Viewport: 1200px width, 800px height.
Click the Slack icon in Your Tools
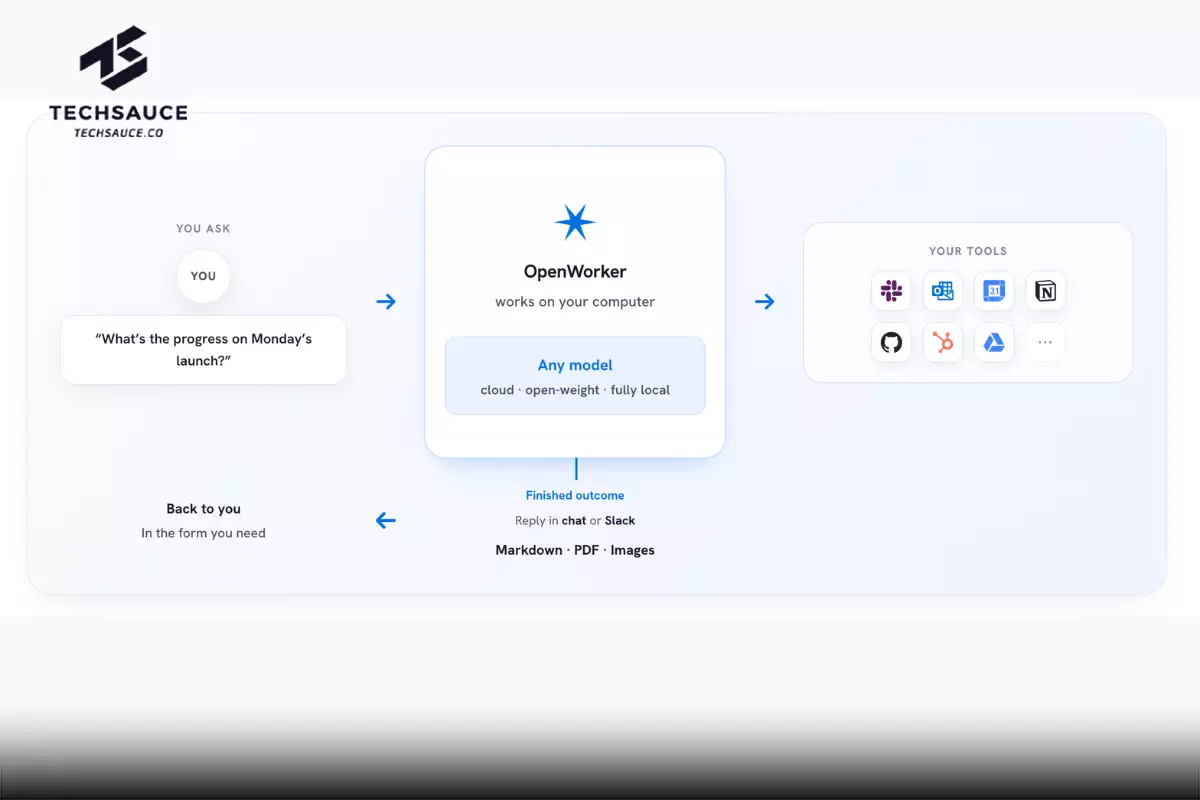pyautogui.click(x=891, y=291)
